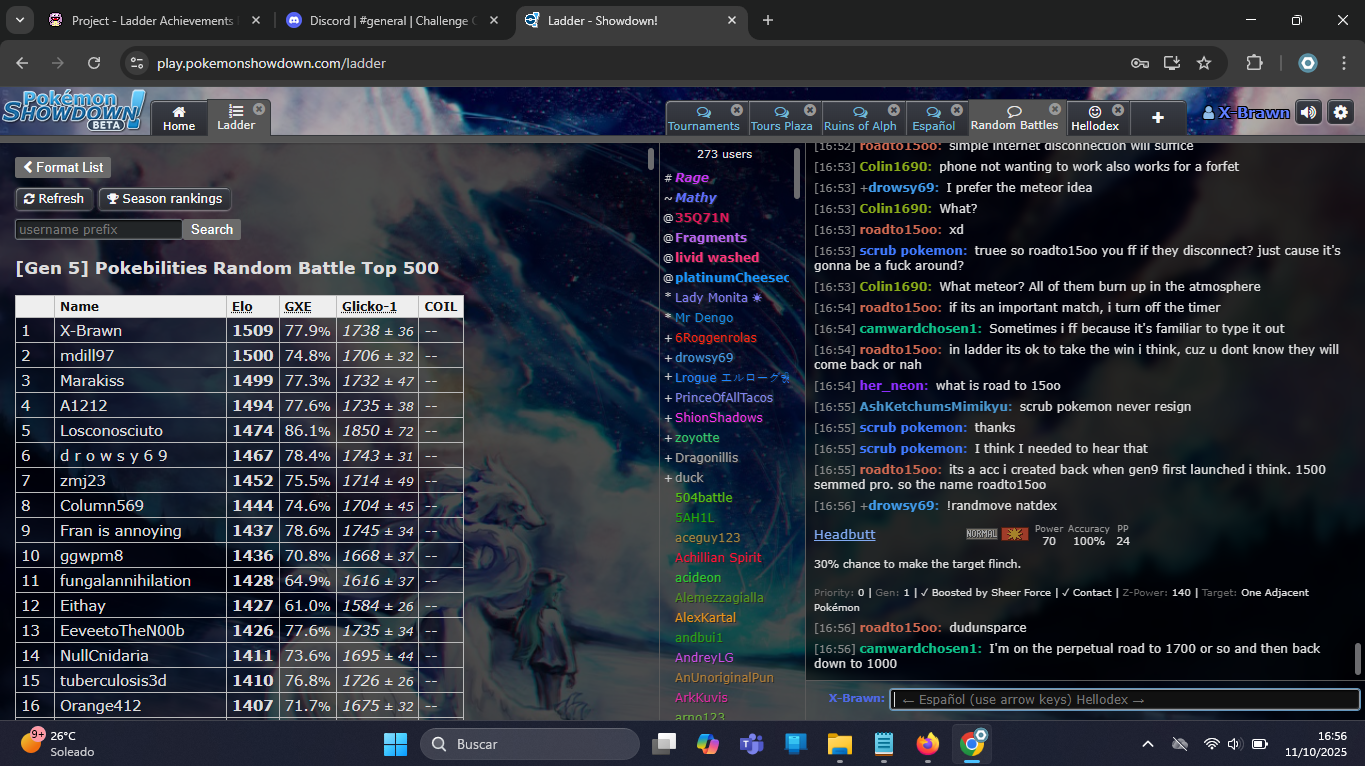
Task: Close the Tournaments room tab
Action: (737, 110)
